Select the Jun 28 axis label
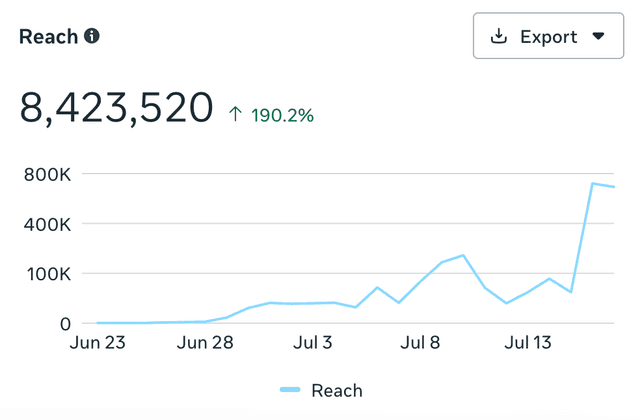 [x=205, y=344]
